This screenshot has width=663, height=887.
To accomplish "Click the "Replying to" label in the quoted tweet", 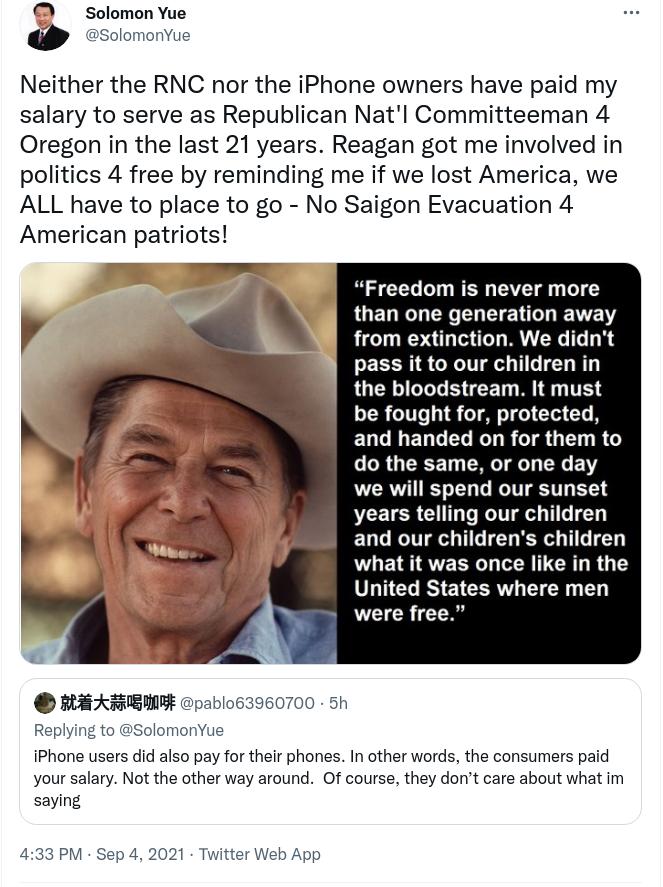I will click(x=74, y=730).
